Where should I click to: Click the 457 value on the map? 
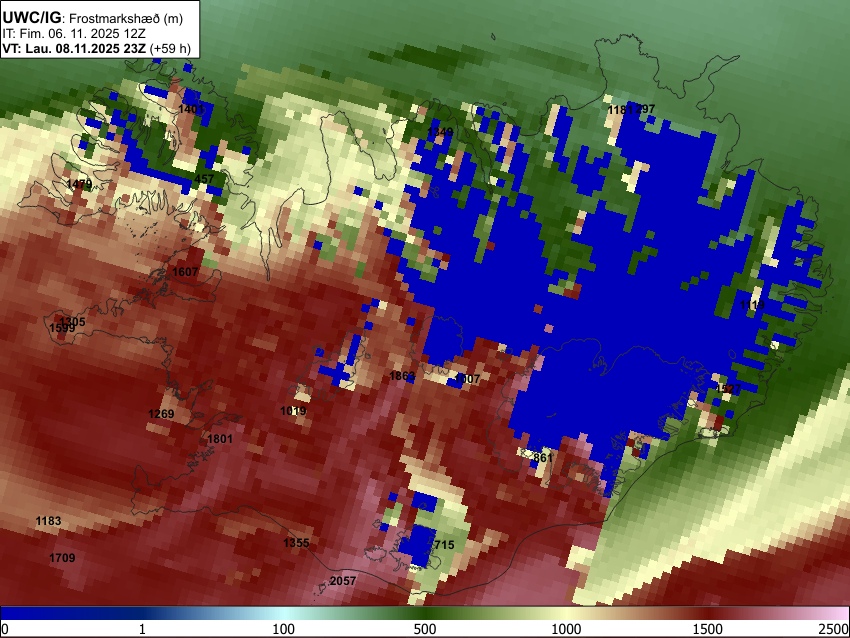click(x=204, y=179)
